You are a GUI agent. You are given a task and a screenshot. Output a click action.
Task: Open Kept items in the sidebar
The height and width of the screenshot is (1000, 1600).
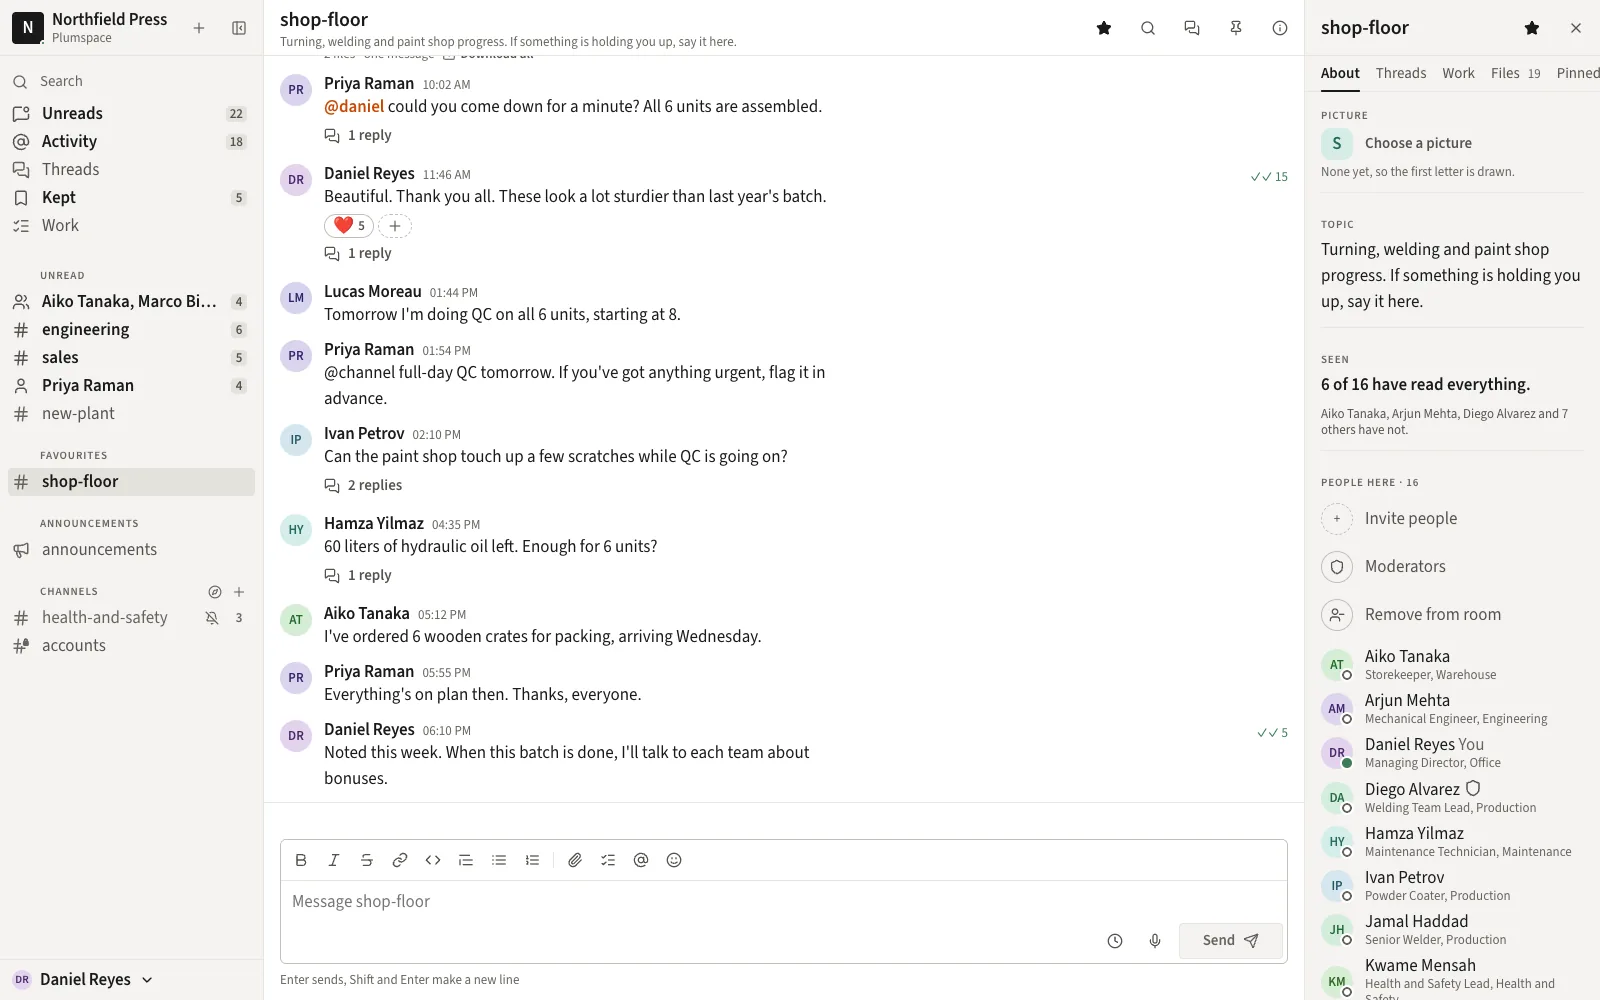tap(131, 197)
